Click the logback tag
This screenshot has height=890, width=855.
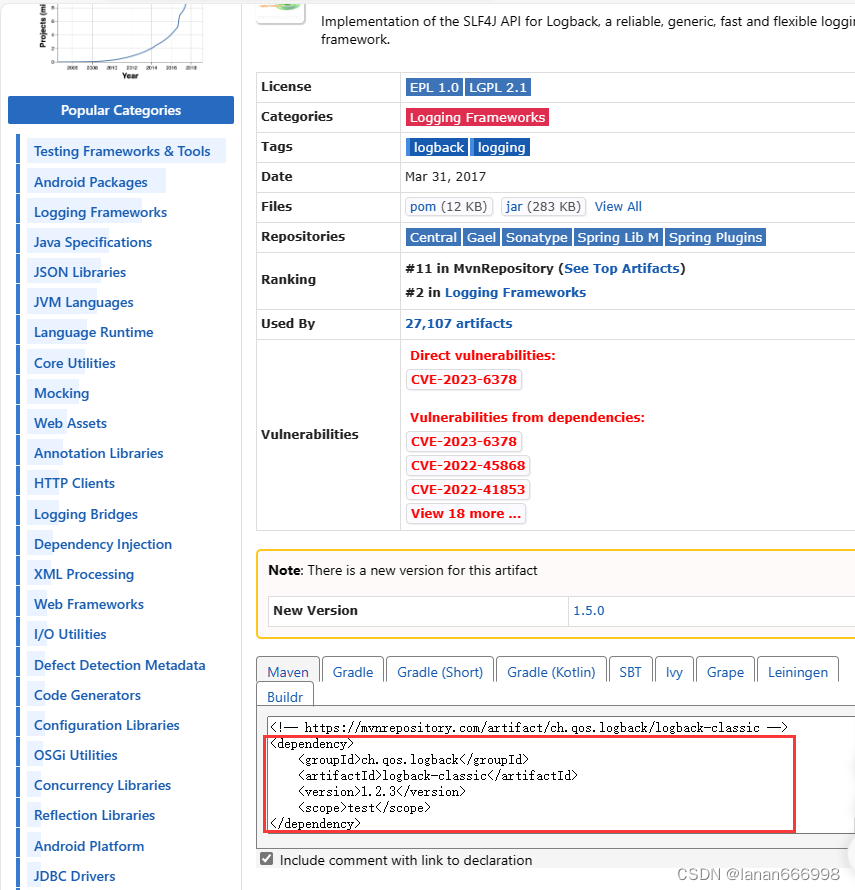(x=437, y=148)
